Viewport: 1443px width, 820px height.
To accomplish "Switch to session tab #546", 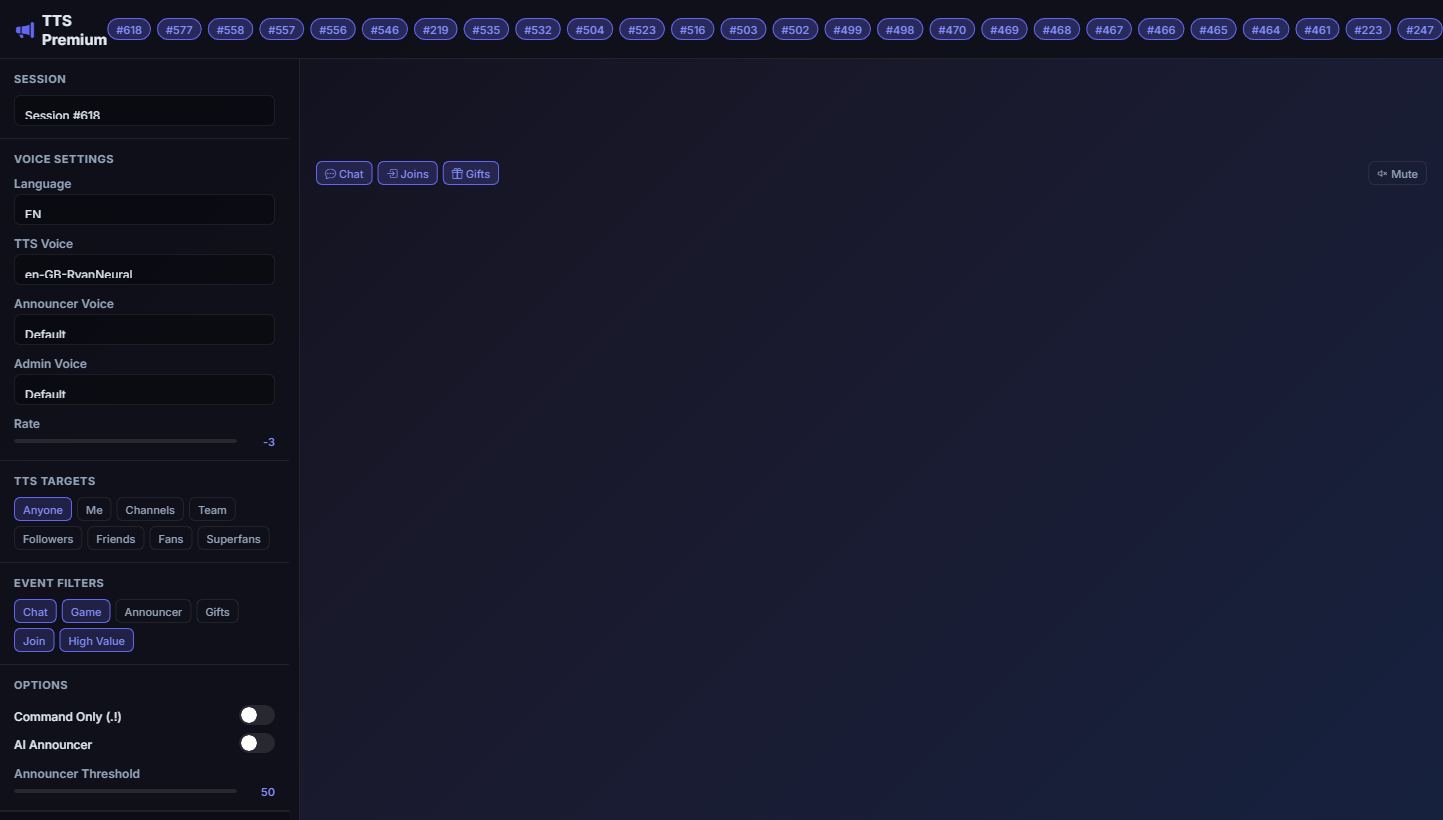I will coord(385,30).
